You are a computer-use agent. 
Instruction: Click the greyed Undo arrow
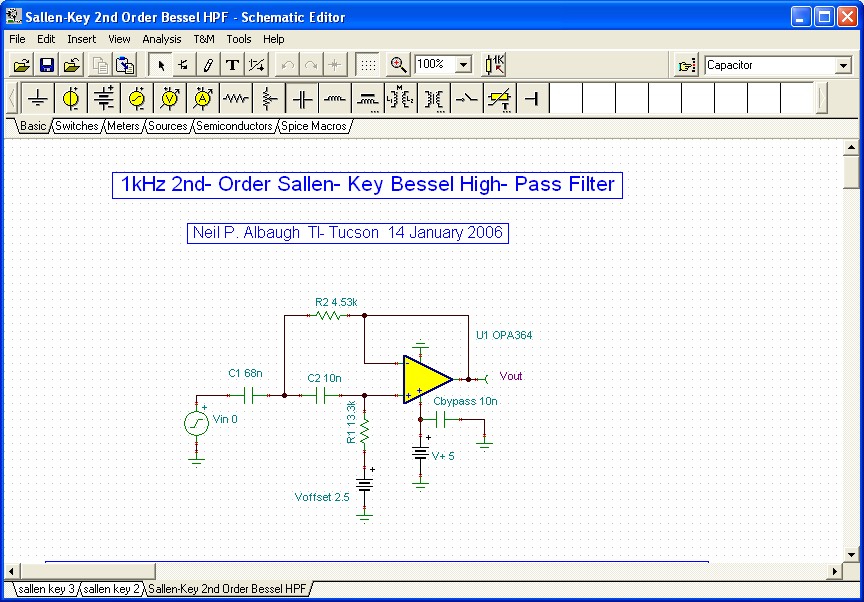(x=287, y=65)
